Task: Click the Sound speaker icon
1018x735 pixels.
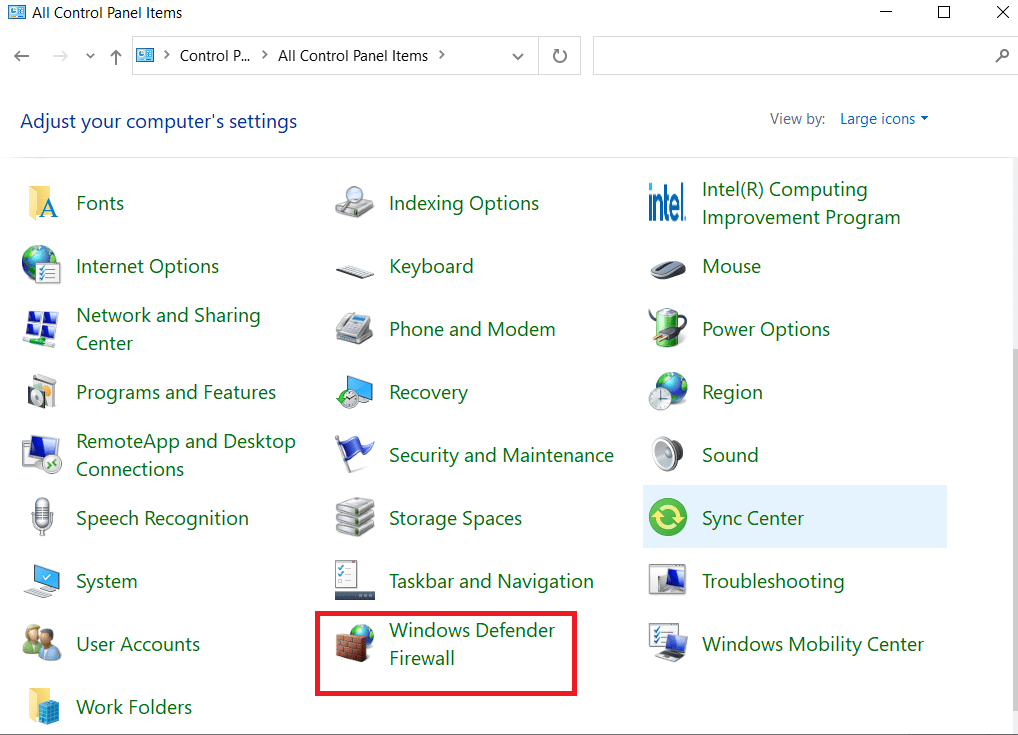Action: (x=667, y=454)
